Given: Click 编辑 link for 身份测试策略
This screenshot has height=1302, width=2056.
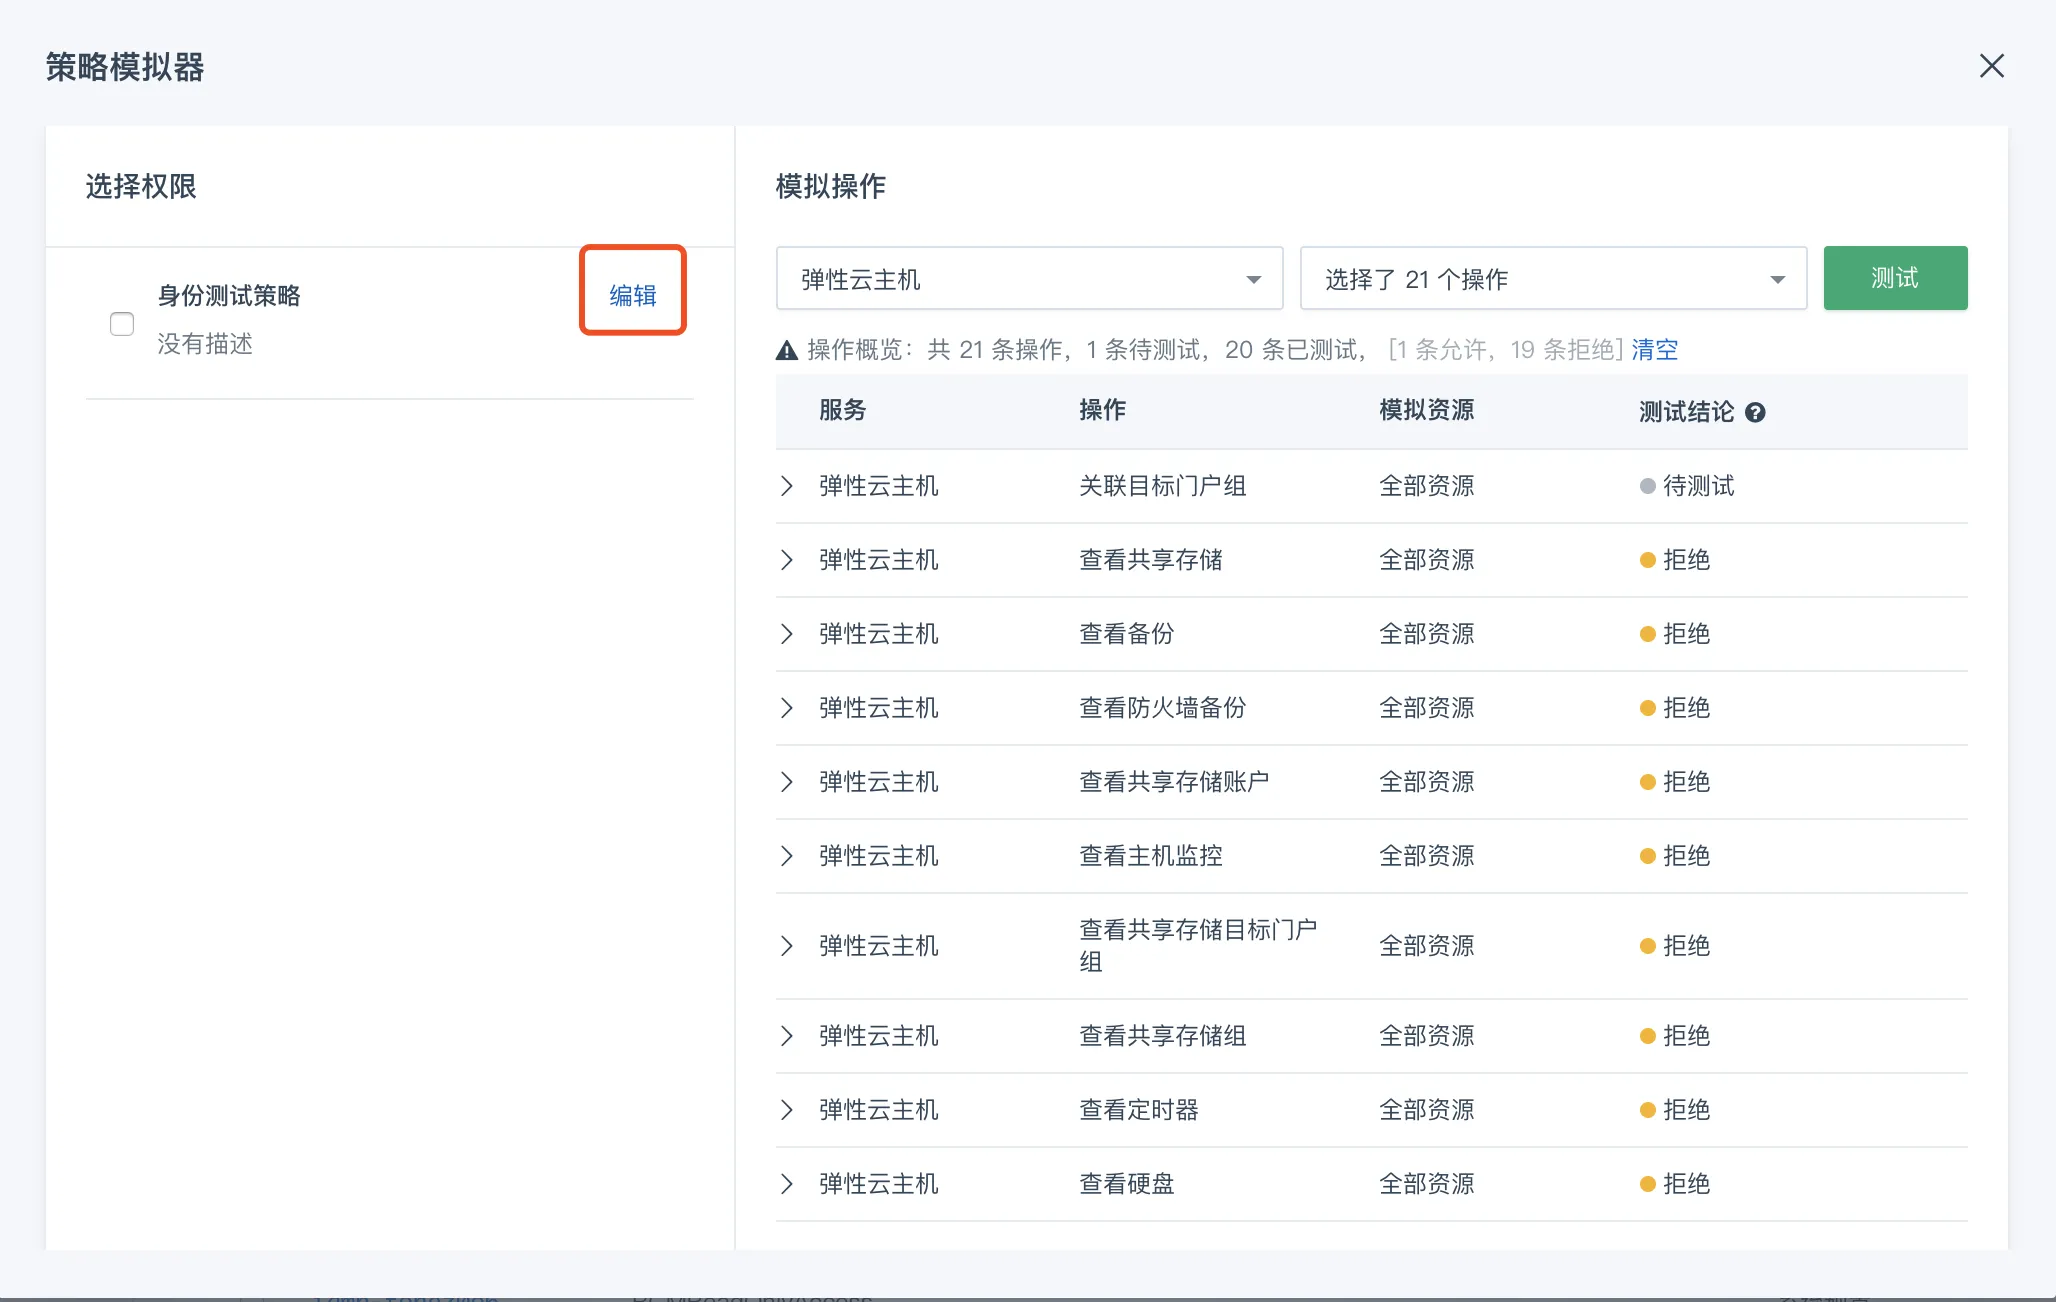Looking at the screenshot, I should (632, 295).
